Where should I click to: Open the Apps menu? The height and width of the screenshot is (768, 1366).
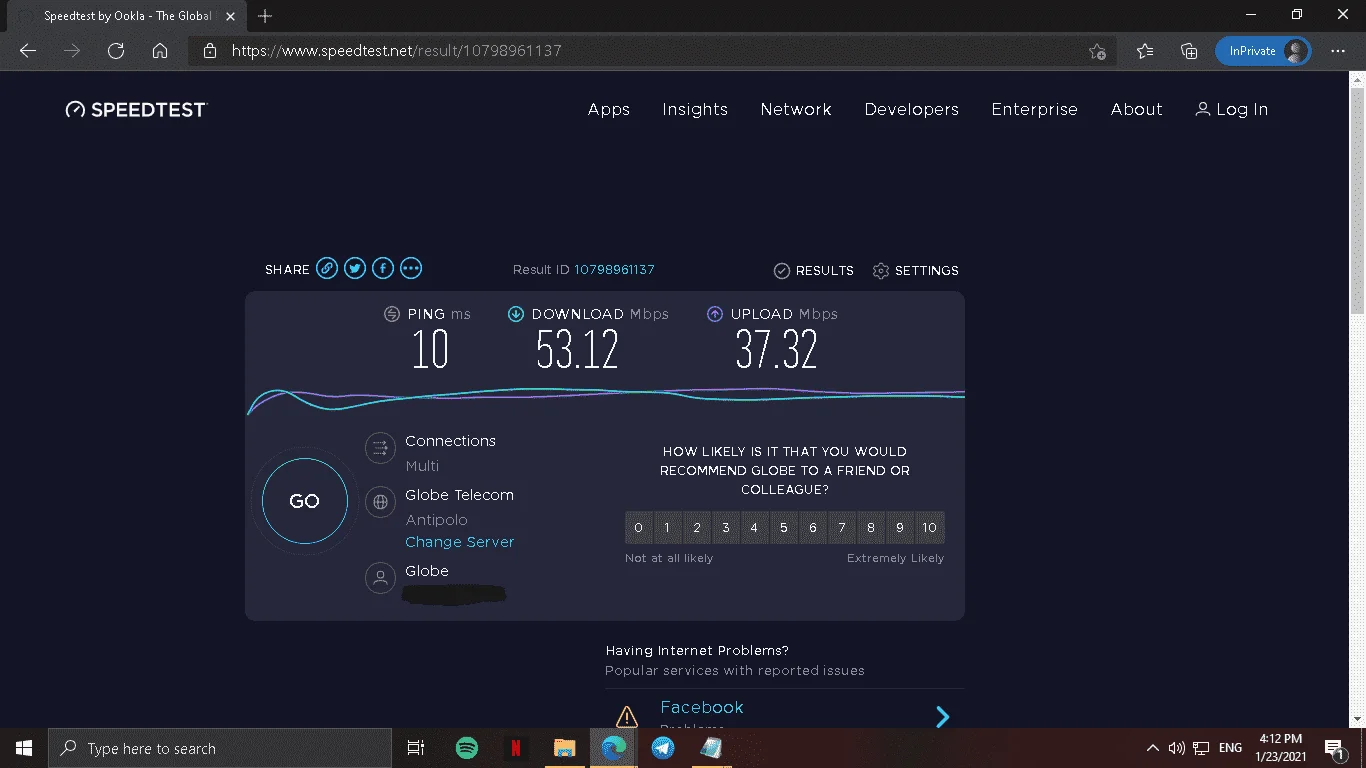coord(609,110)
